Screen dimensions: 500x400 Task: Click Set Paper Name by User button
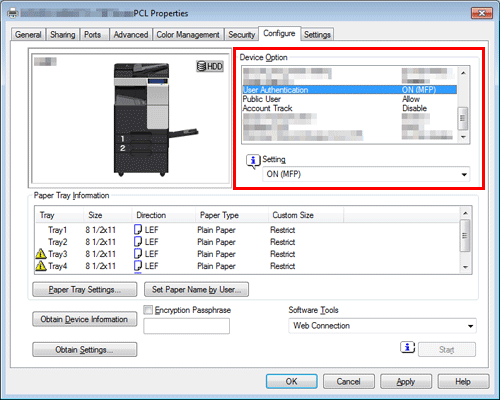pyautogui.click(x=196, y=290)
